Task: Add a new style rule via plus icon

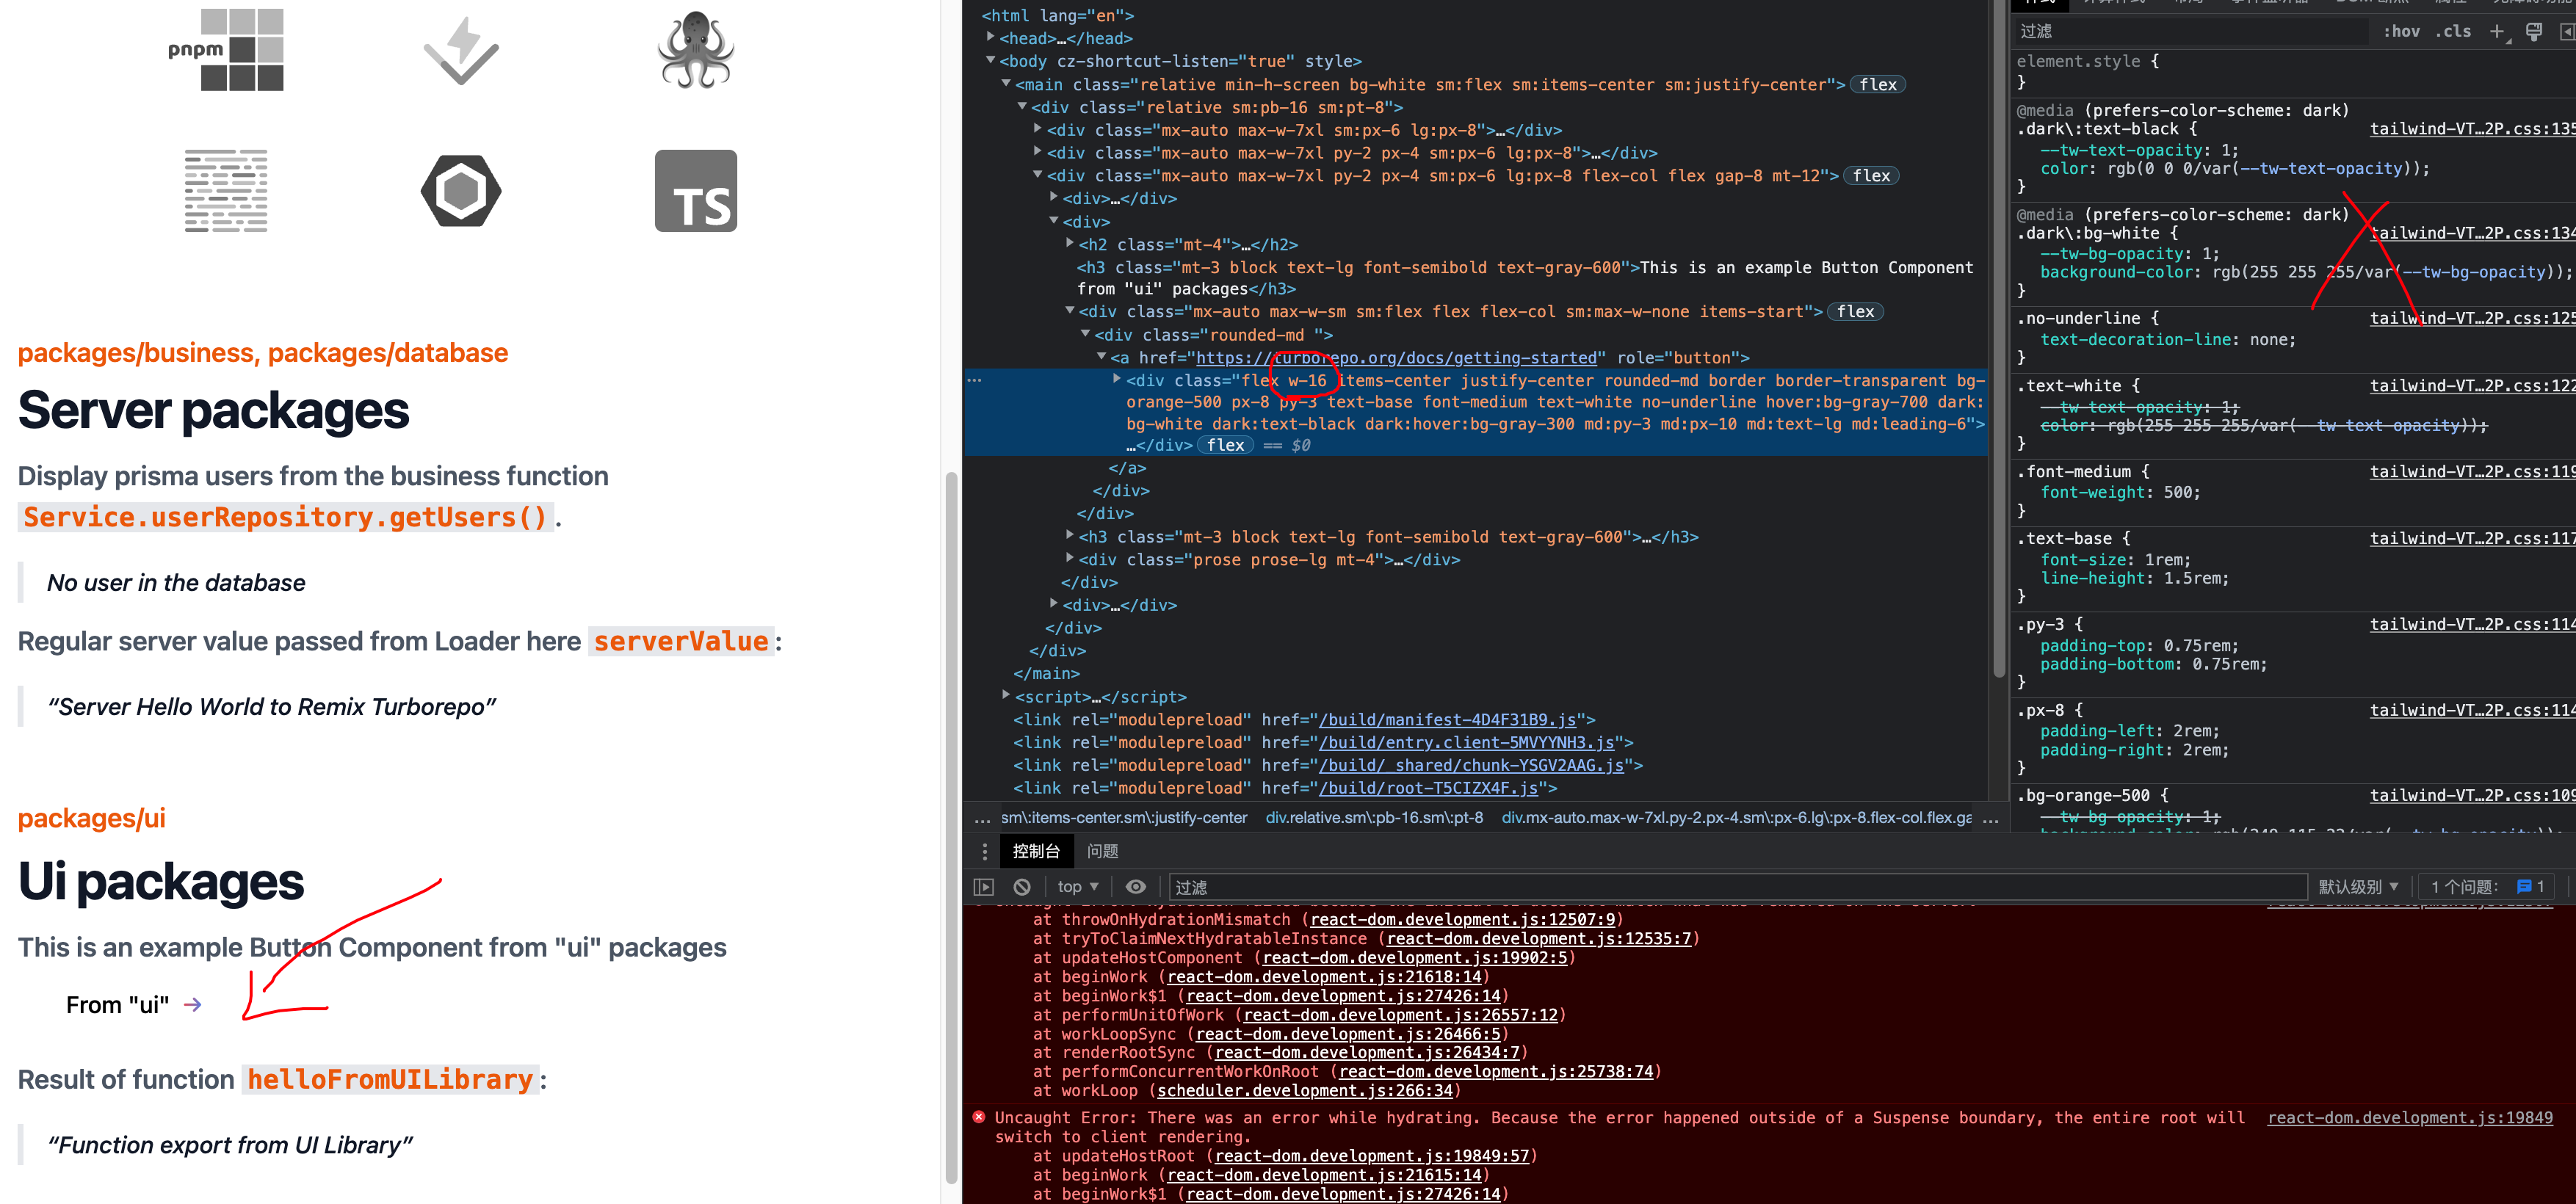Action: [2497, 31]
